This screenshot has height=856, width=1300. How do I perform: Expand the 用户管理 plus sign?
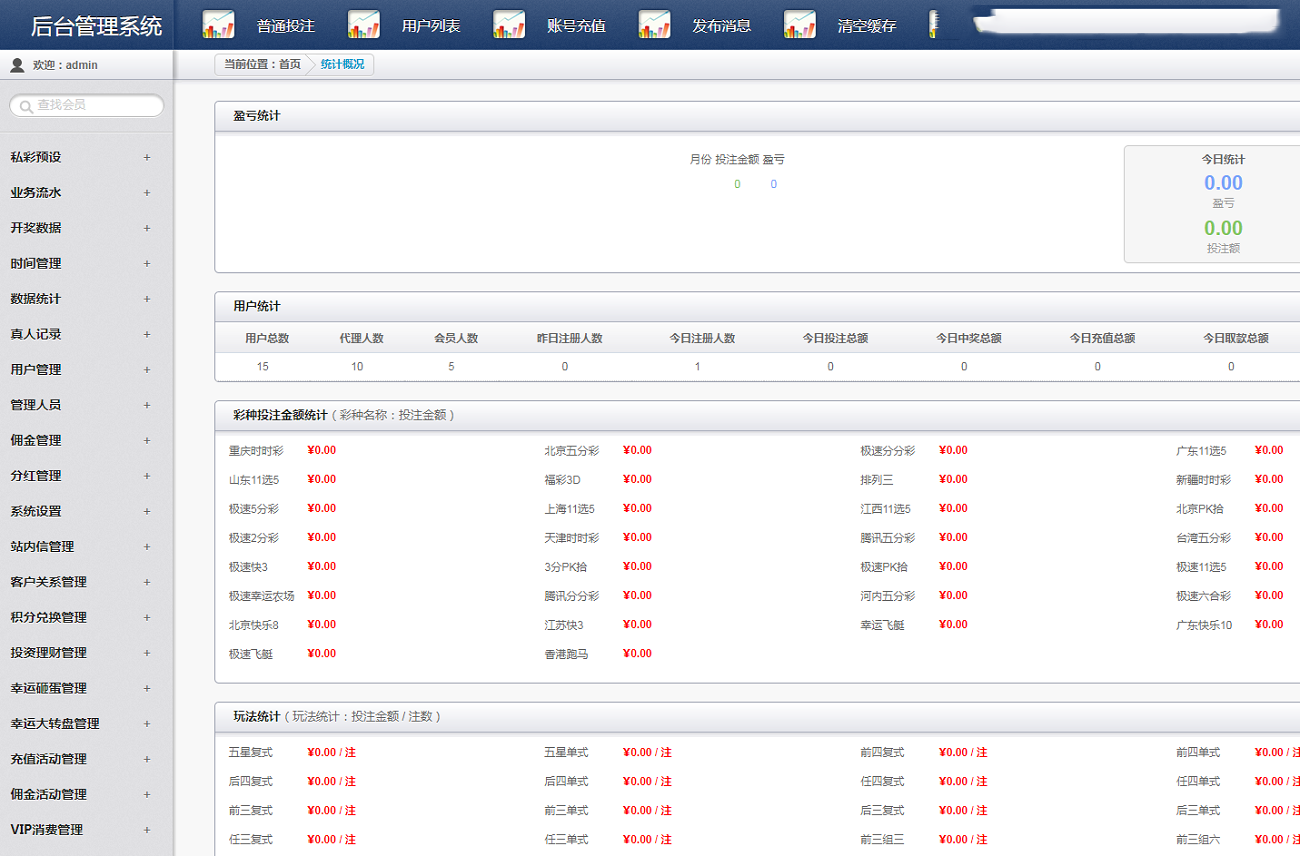coord(146,370)
